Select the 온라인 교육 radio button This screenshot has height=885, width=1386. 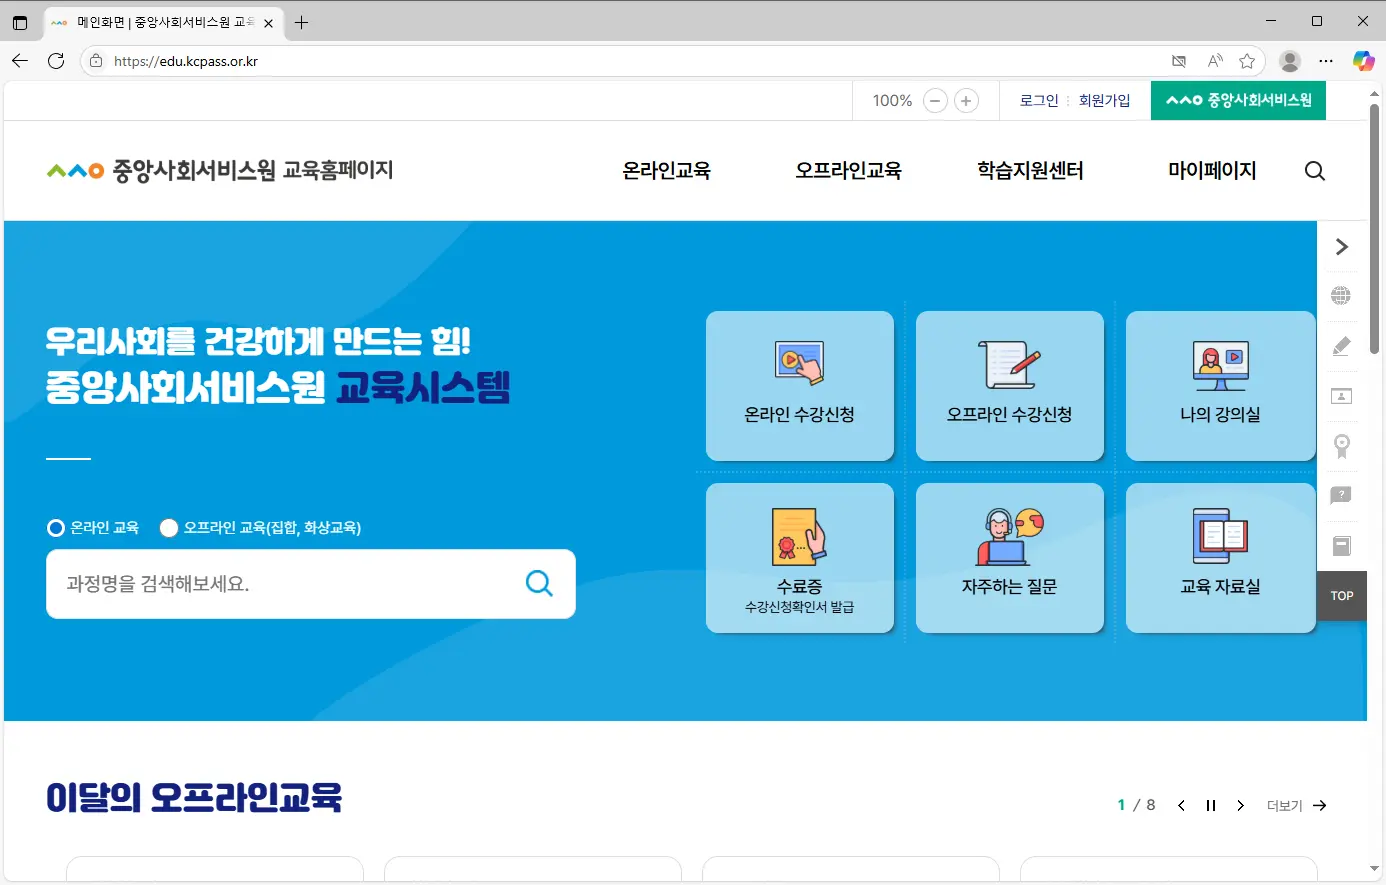coord(55,527)
